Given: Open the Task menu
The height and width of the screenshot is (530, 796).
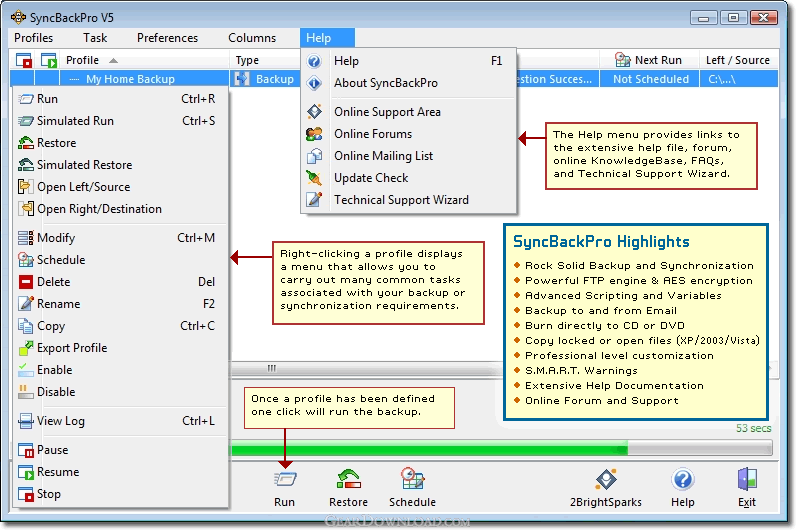Looking at the screenshot, I should [95, 38].
